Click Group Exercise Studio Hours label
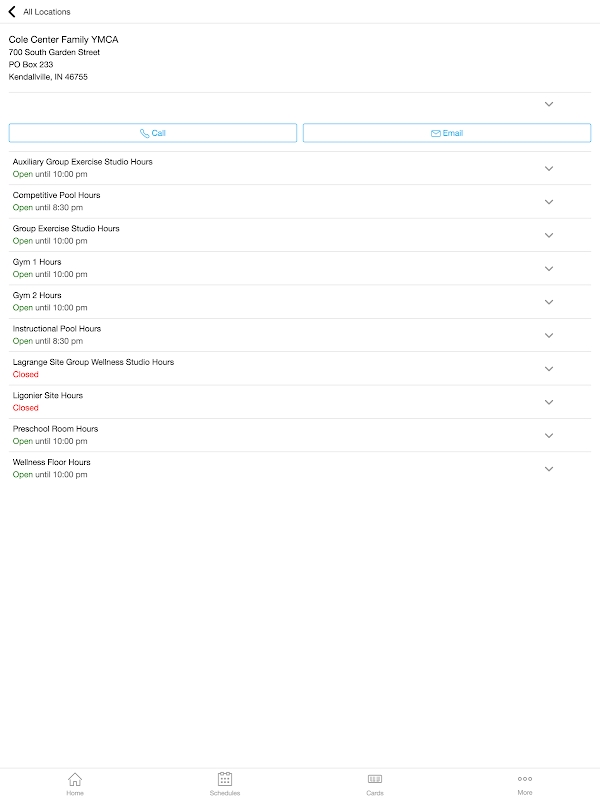Screen dimensions: 600x800 (66, 229)
